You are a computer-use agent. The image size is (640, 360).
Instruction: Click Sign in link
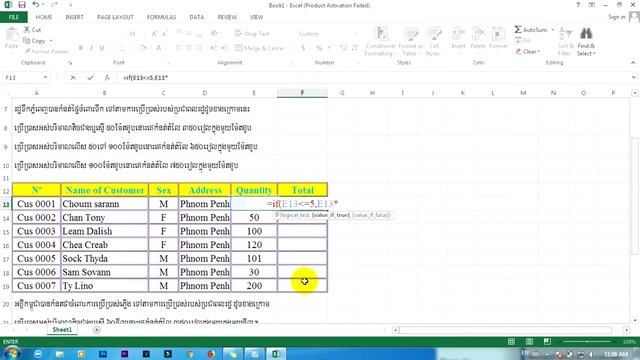616,17
